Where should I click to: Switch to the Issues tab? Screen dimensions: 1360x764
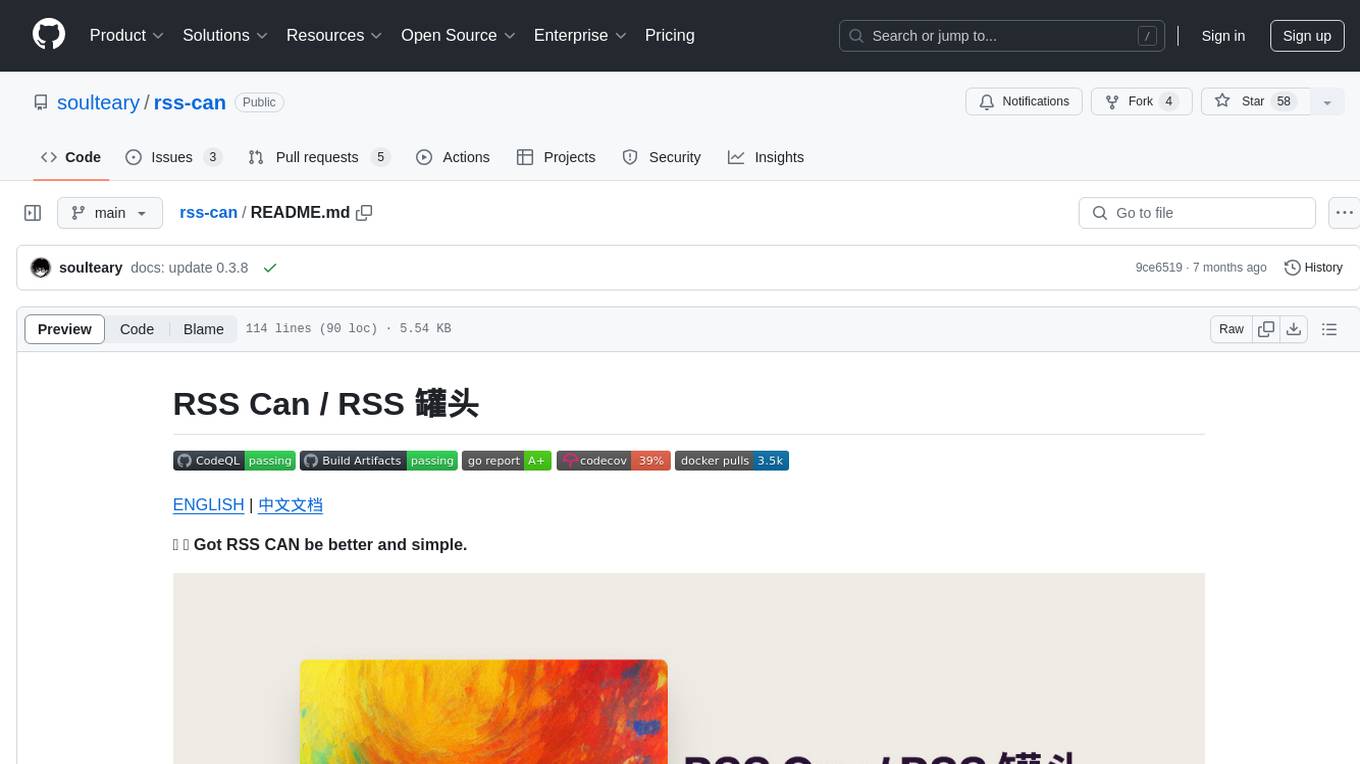173,157
